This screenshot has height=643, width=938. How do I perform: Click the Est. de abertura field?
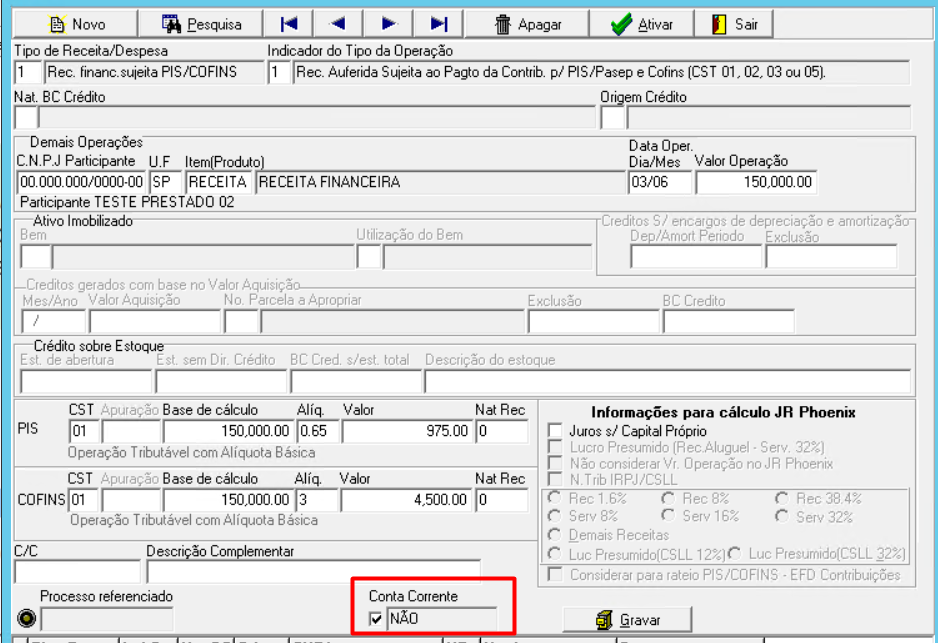(x=86, y=382)
